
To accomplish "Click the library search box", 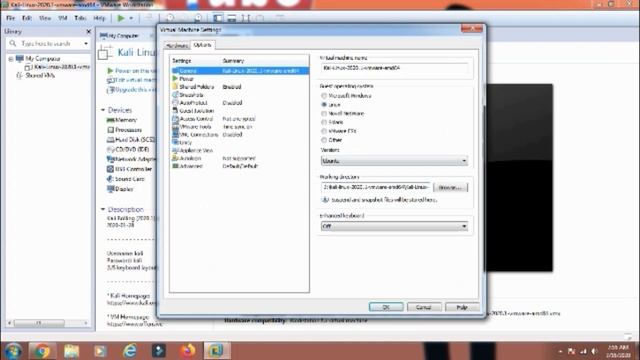I will 47,44.
